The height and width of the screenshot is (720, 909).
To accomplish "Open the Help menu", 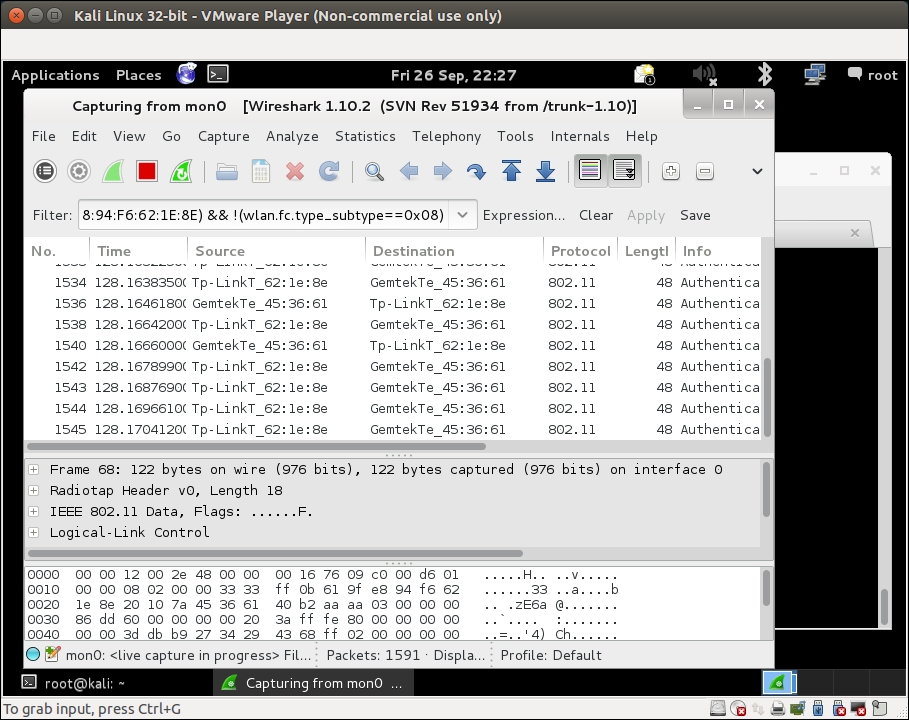I will (641, 136).
